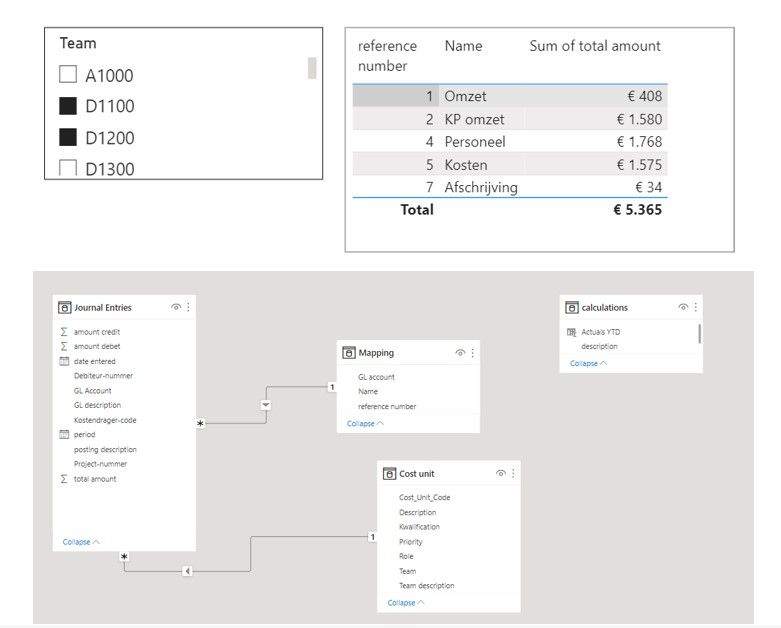Select the KP omzet row
The width and height of the screenshot is (781, 628).
(x=510, y=119)
